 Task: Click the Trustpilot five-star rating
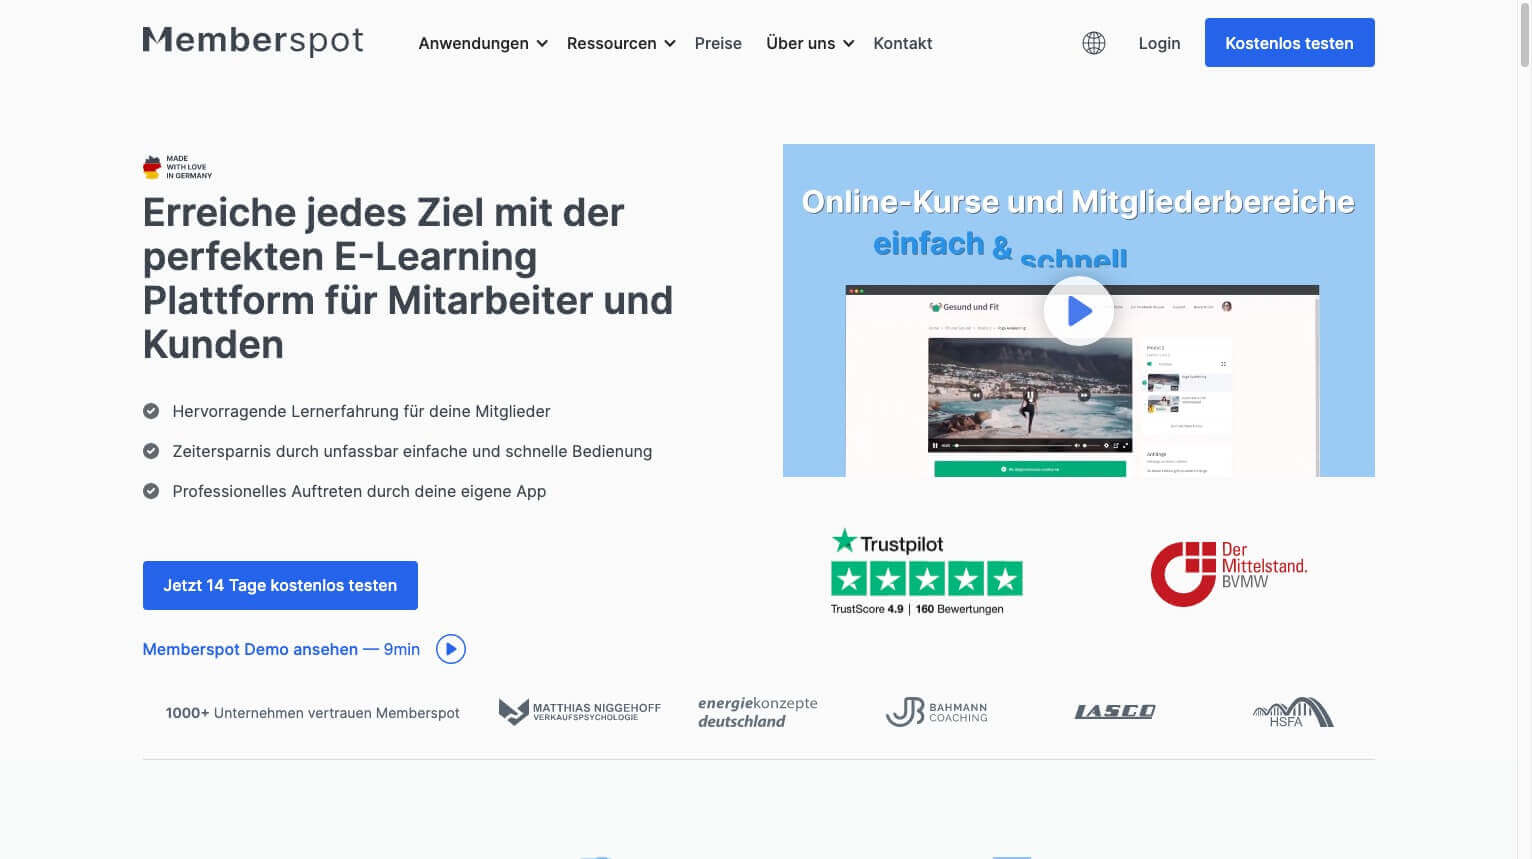tap(927, 578)
